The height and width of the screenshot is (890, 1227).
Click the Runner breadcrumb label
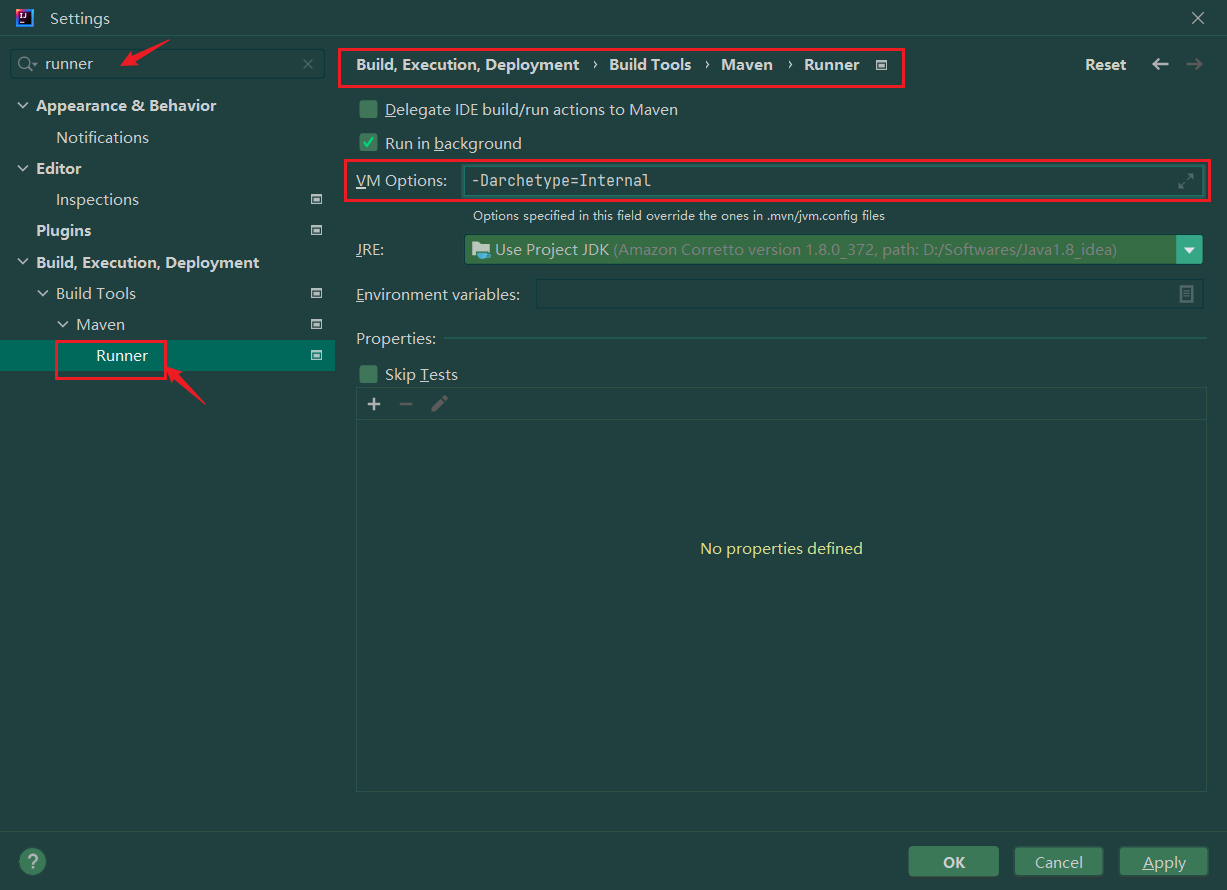[832, 65]
